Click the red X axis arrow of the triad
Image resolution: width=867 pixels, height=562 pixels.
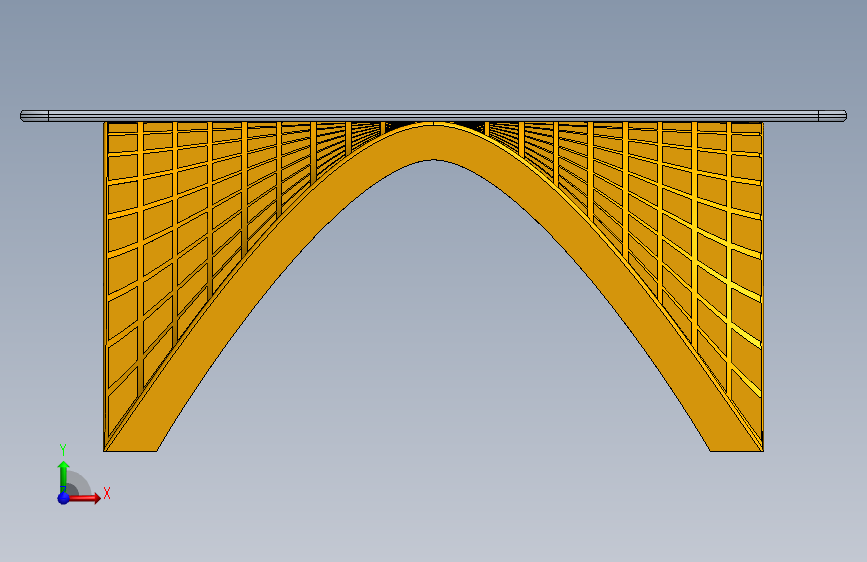[x=83, y=498]
